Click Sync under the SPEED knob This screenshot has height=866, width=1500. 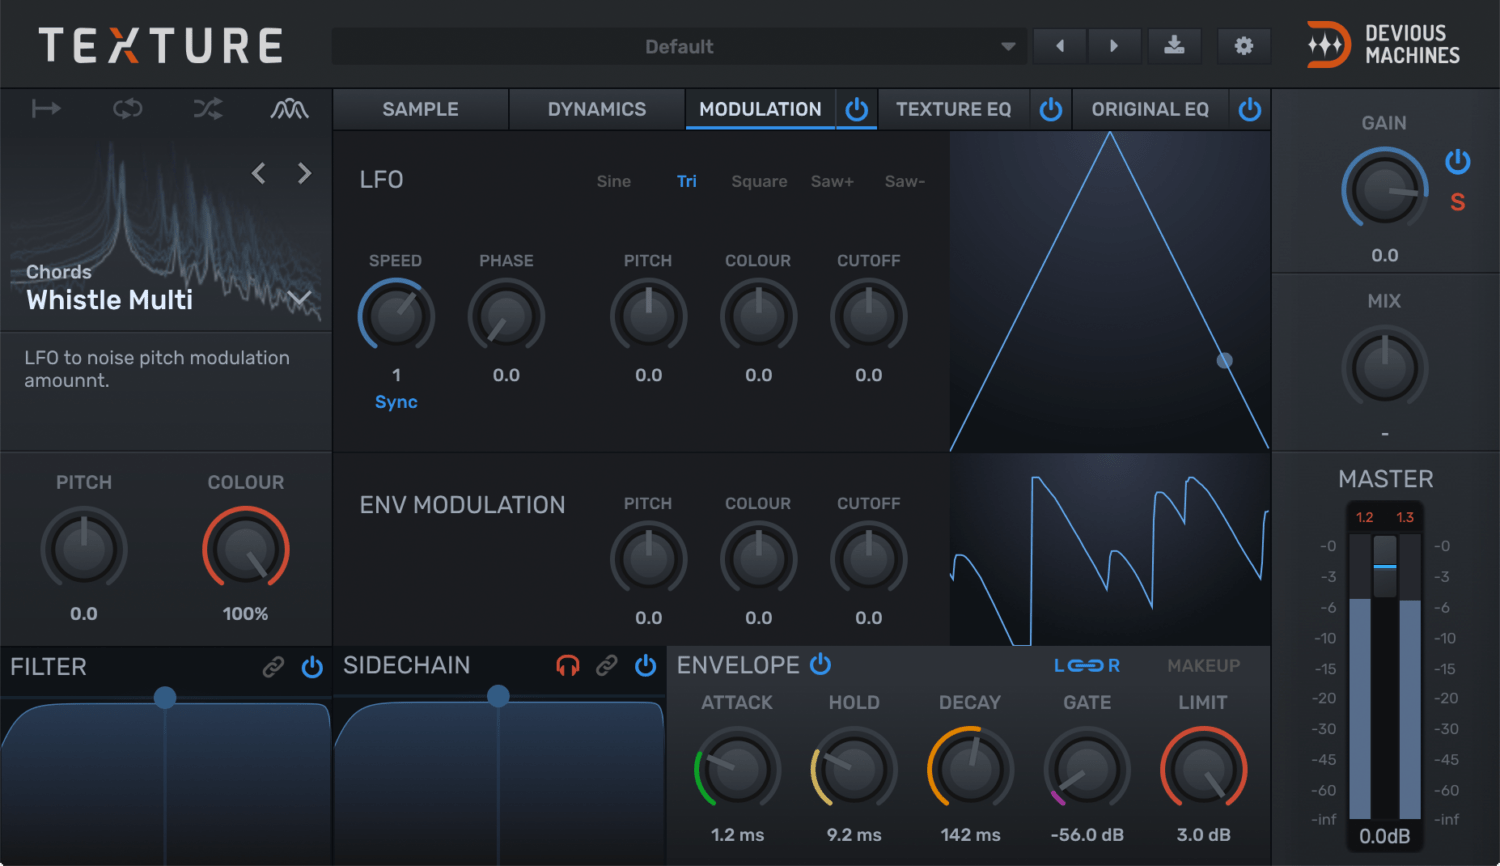396,401
